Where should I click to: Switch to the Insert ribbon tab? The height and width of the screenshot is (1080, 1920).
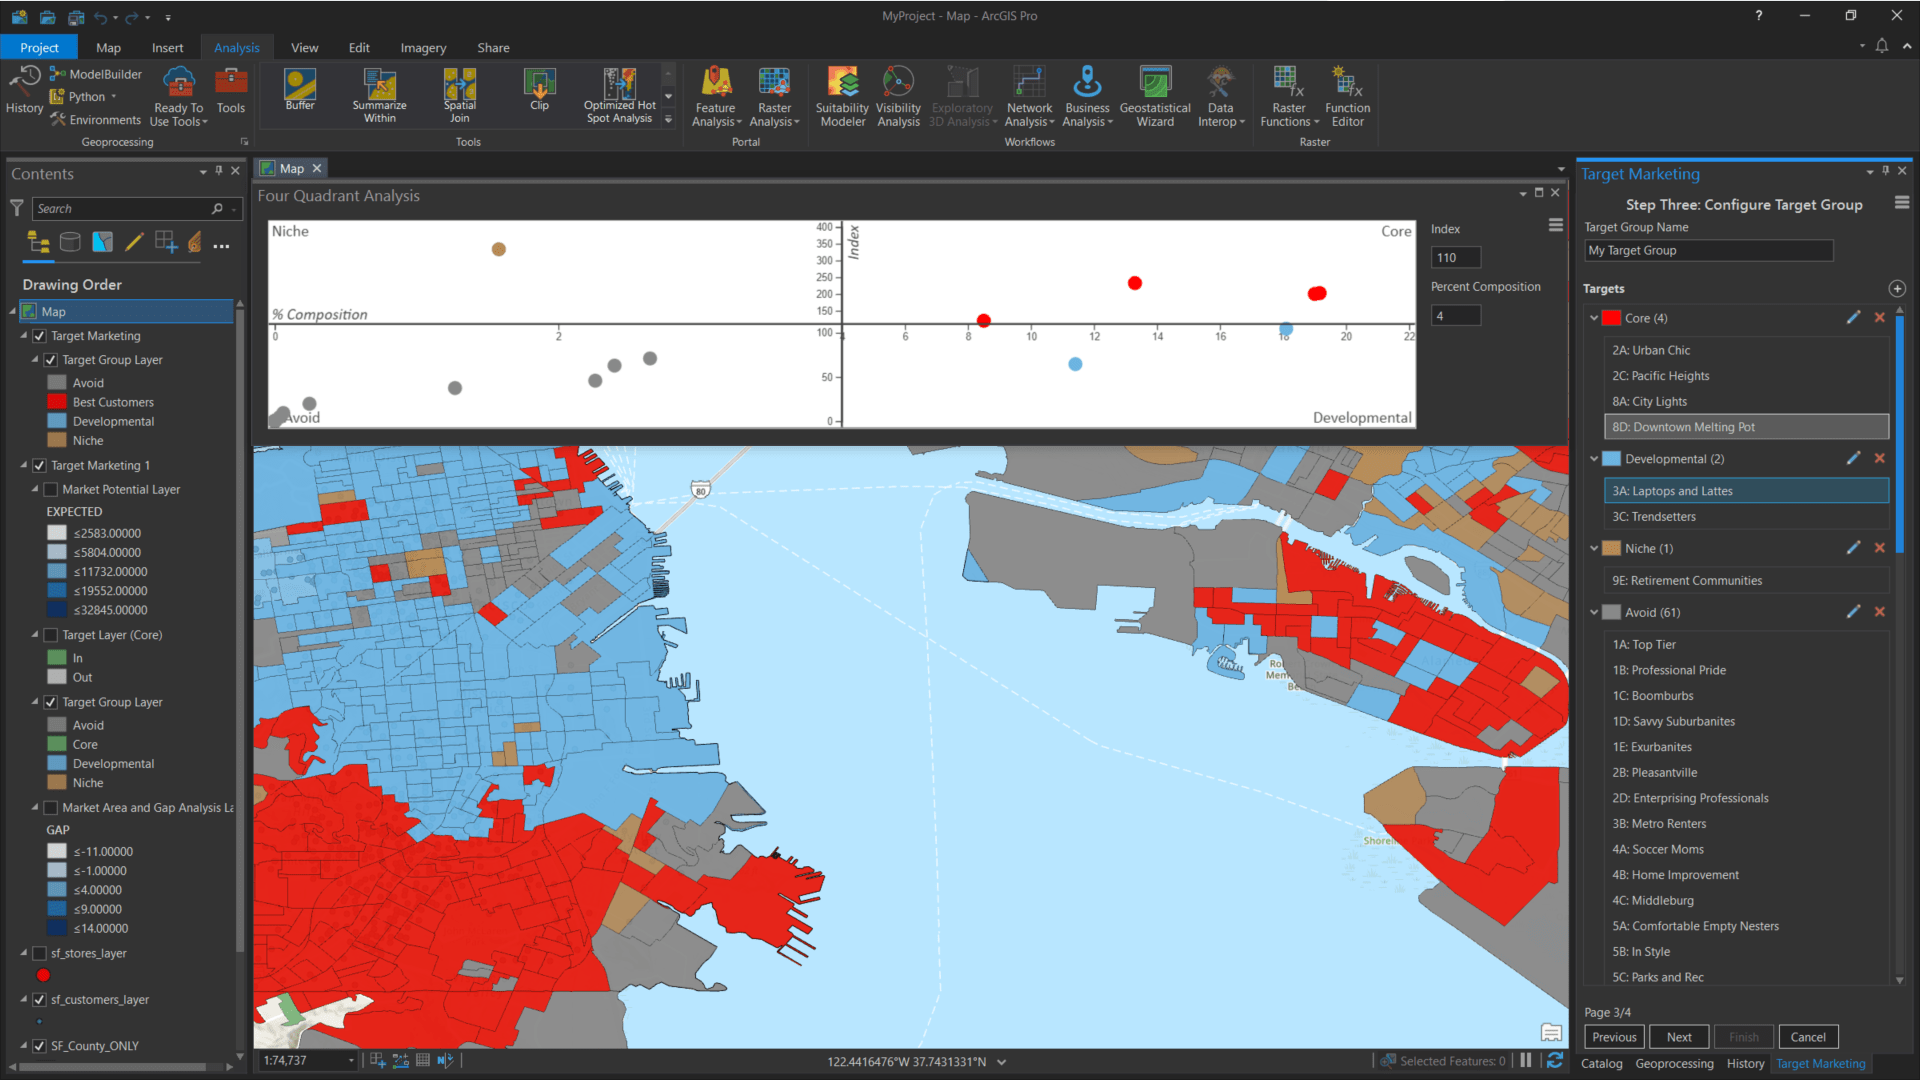pos(167,48)
